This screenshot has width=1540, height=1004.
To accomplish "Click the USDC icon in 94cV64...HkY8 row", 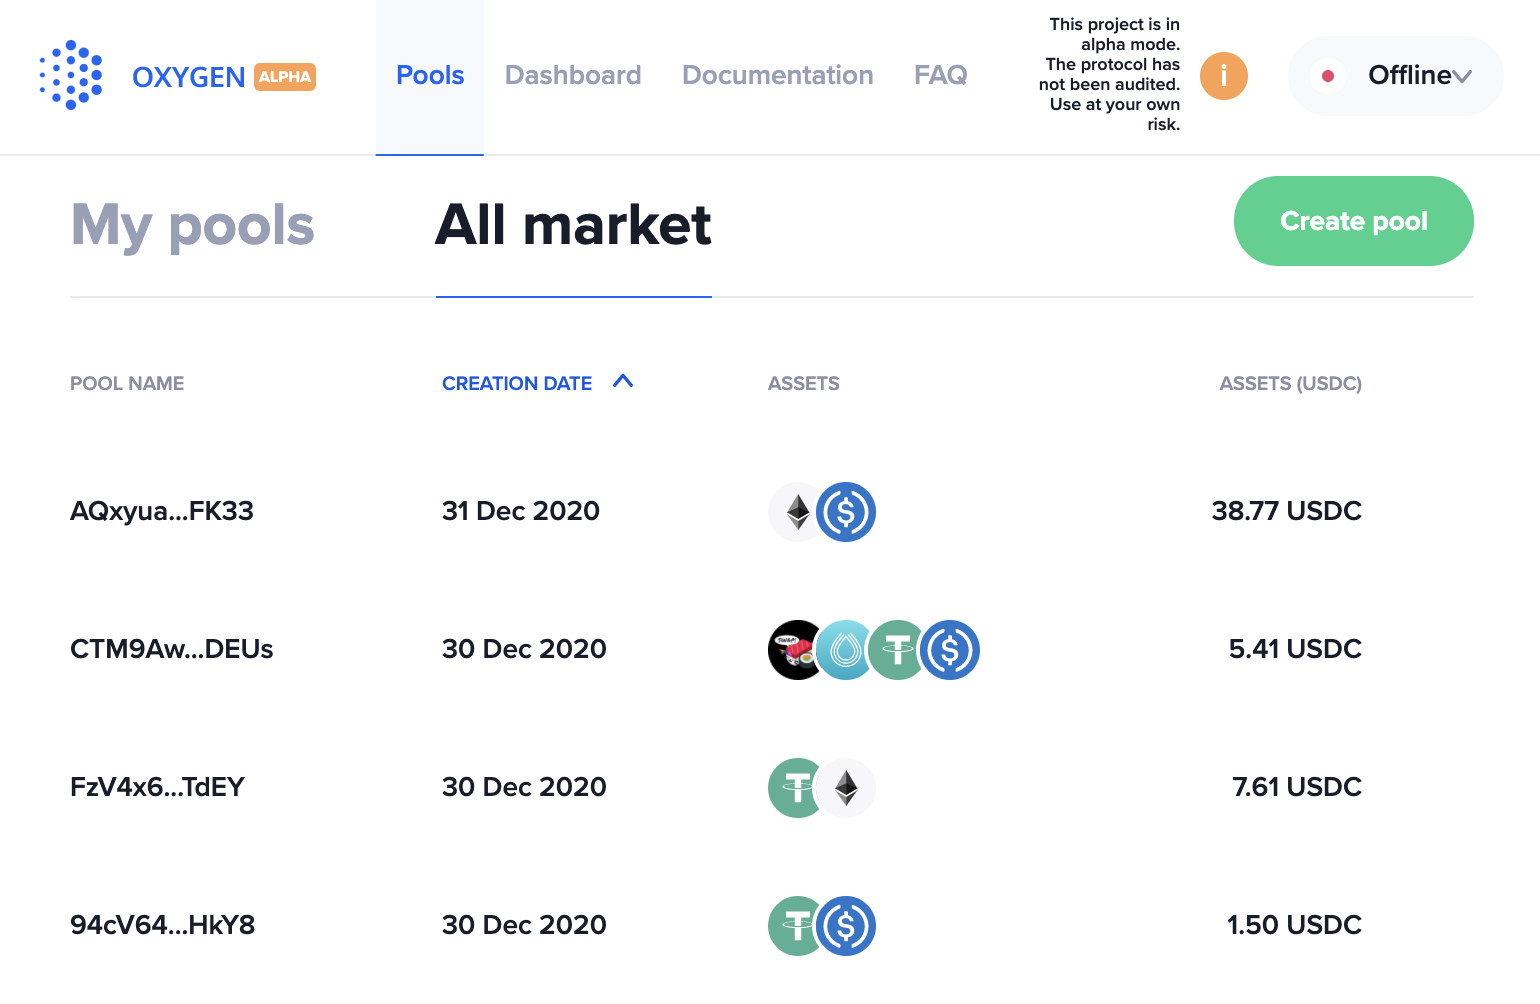I will [x=847, y=926].
